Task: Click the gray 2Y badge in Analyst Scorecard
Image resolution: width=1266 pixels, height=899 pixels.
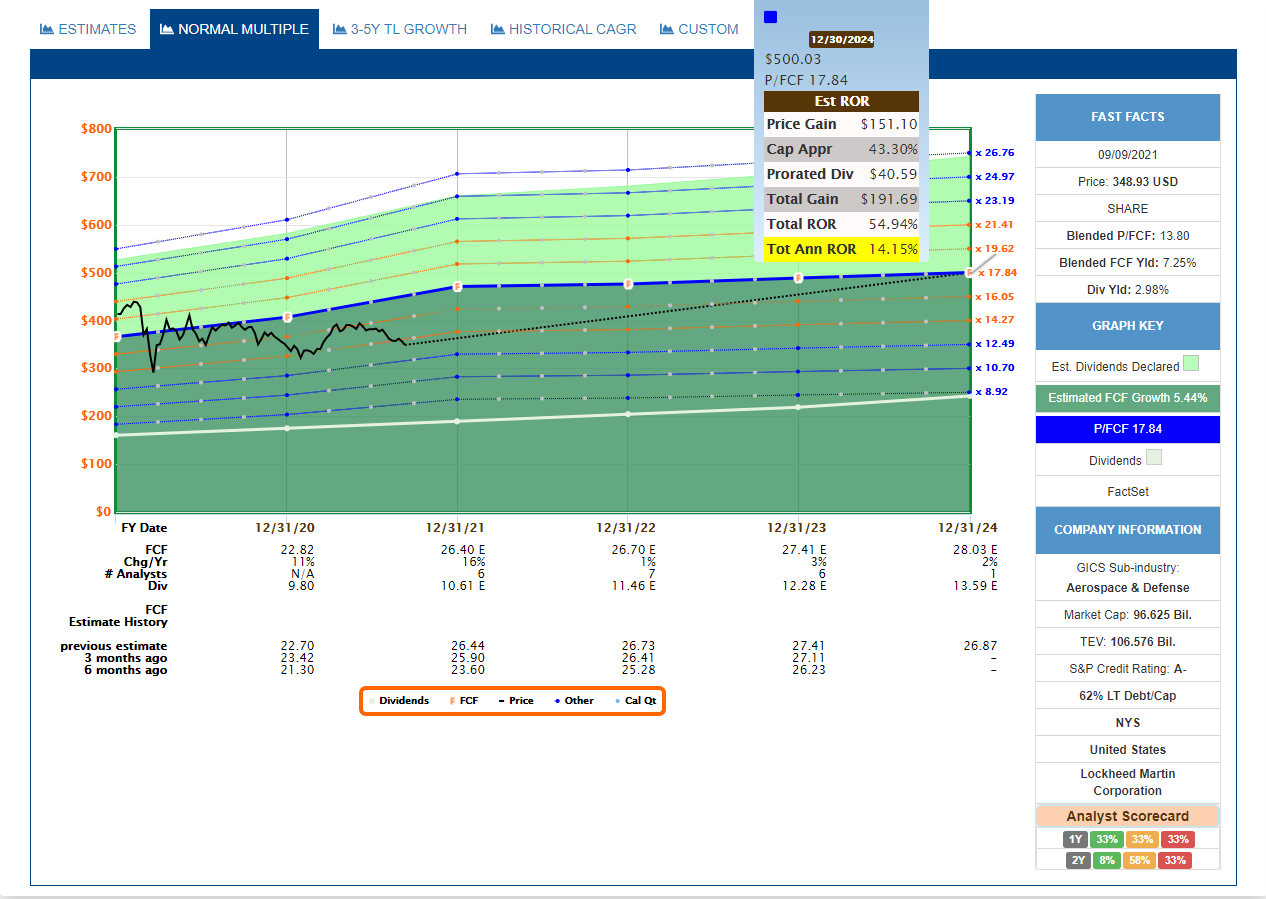Action: [x=1077, y=860]
